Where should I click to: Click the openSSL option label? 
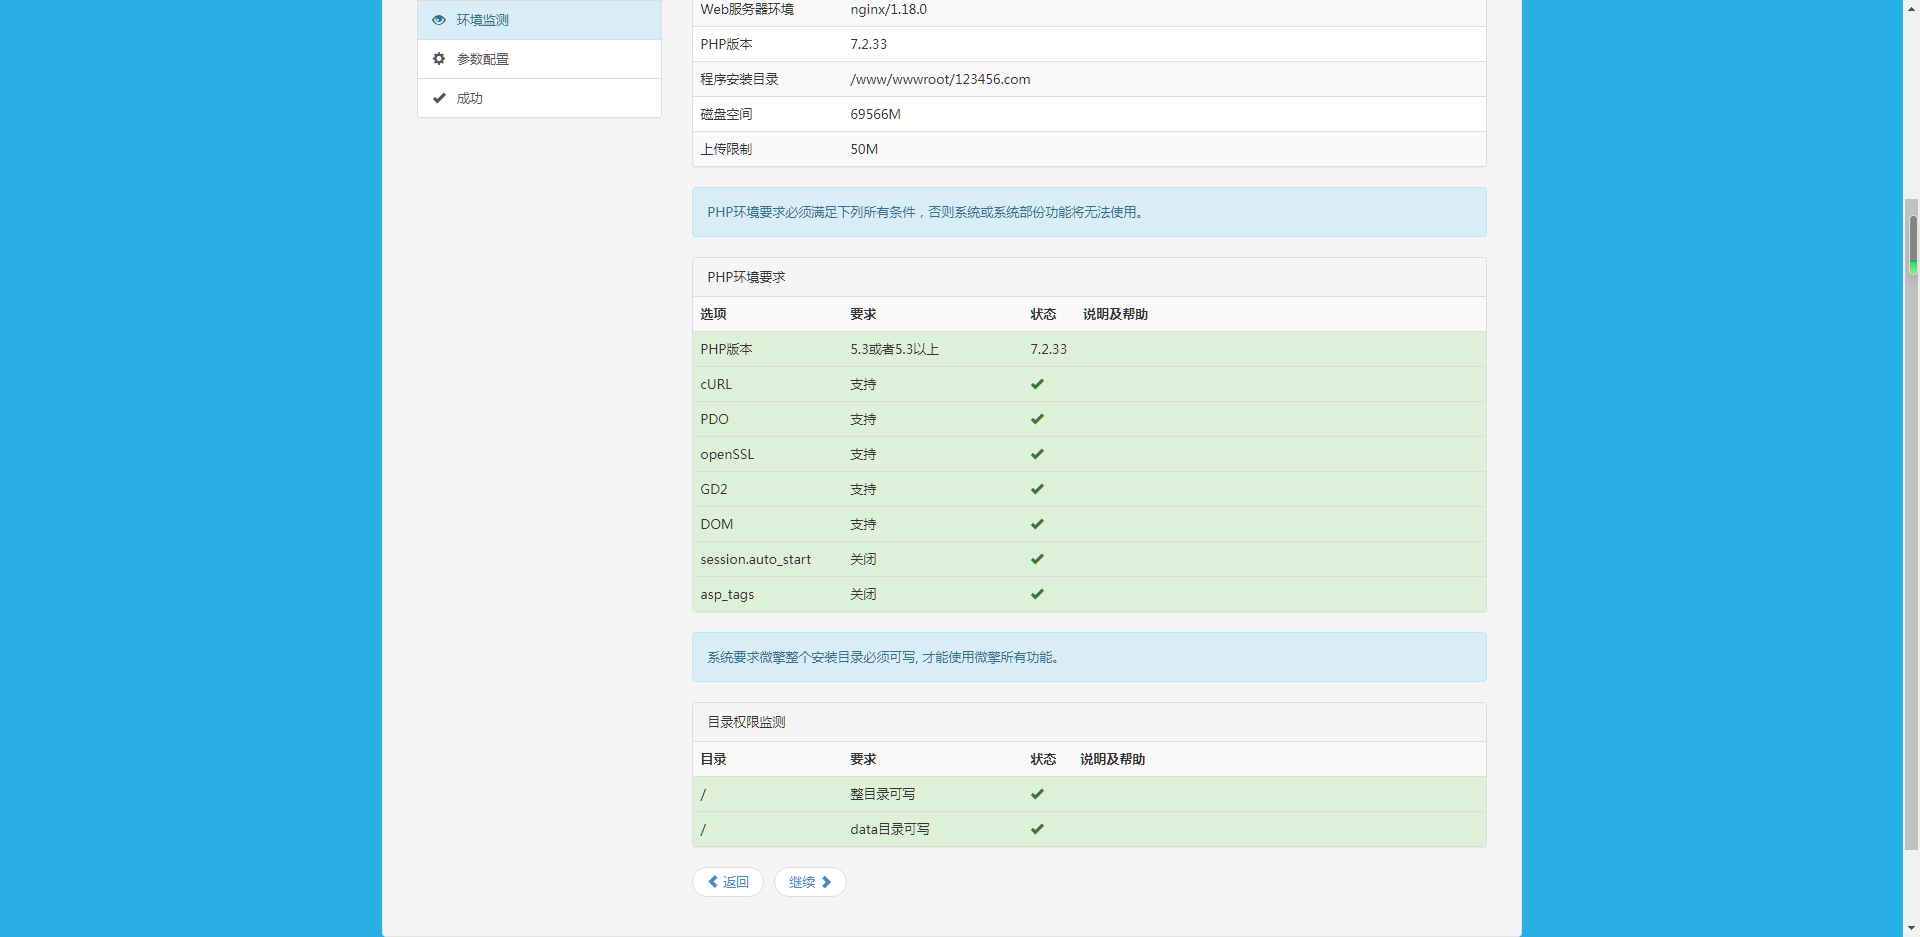tap(727, 454)
